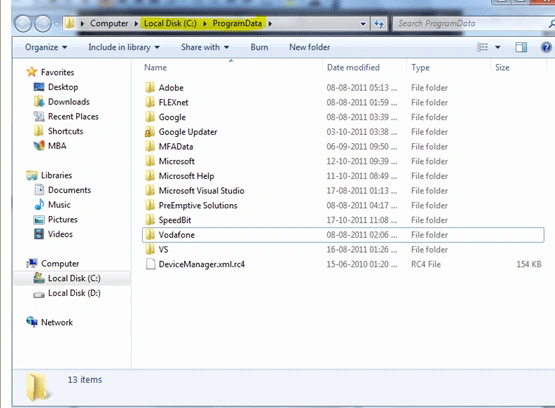
Task: Select the Microsoft Visual Studio folder icon
Action: 150,190
